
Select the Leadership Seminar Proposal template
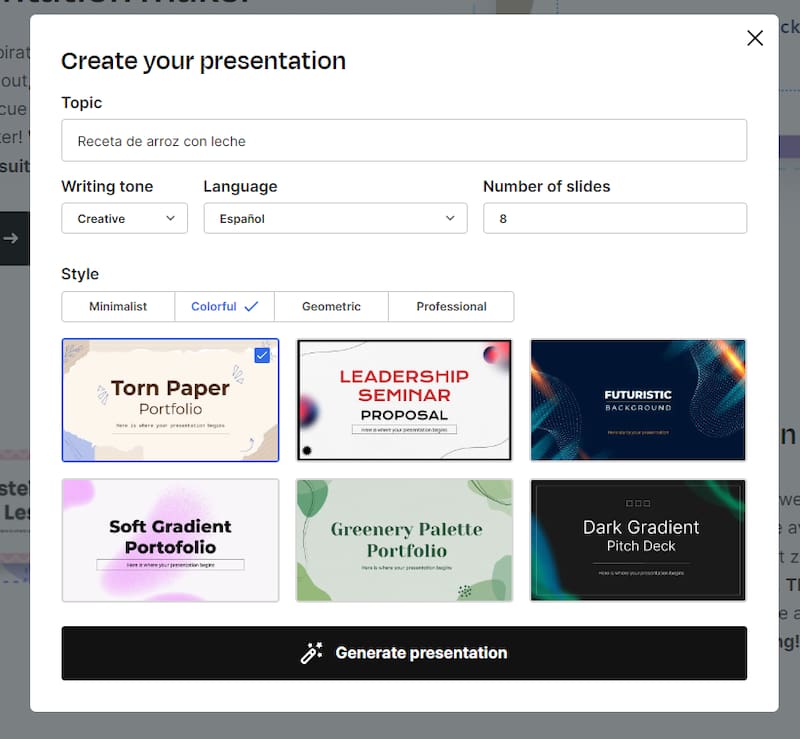(404, 400)
